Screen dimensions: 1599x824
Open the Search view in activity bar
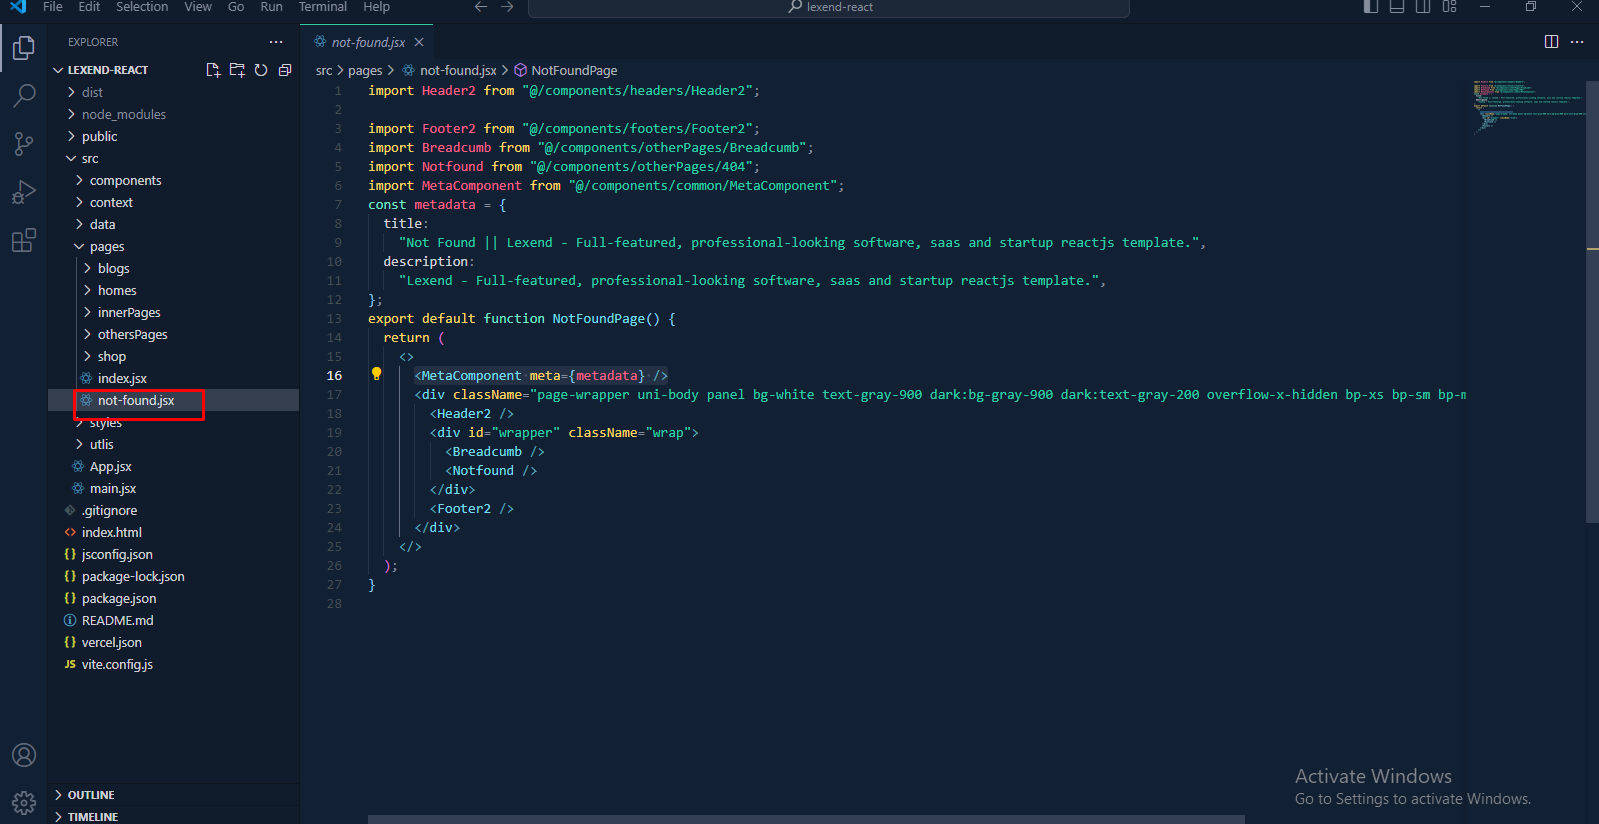[x=24, y=96]
